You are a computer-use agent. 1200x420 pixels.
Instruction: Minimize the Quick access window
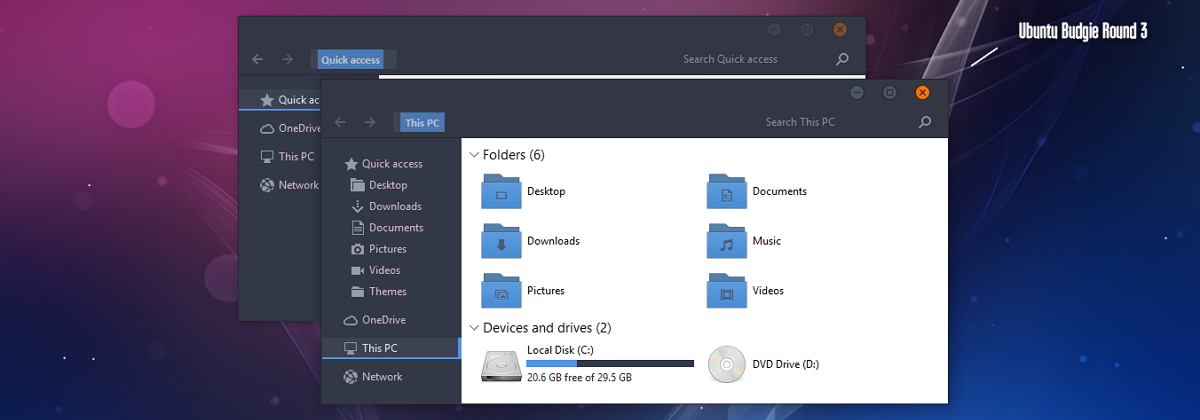click(x=774, y=30)
